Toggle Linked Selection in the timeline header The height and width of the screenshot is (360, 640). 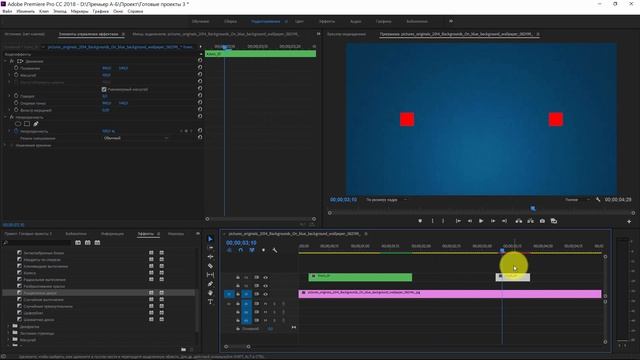[x=252, y=250]
